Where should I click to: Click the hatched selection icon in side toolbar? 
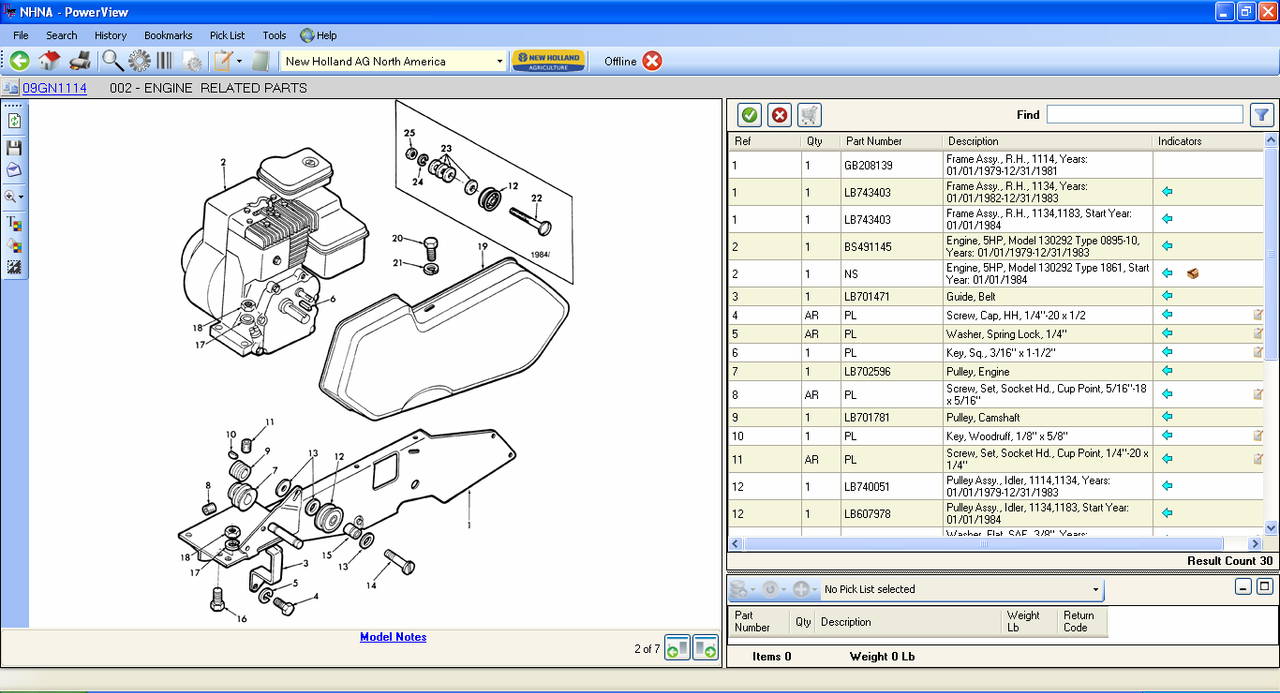(x=14, y=267)
